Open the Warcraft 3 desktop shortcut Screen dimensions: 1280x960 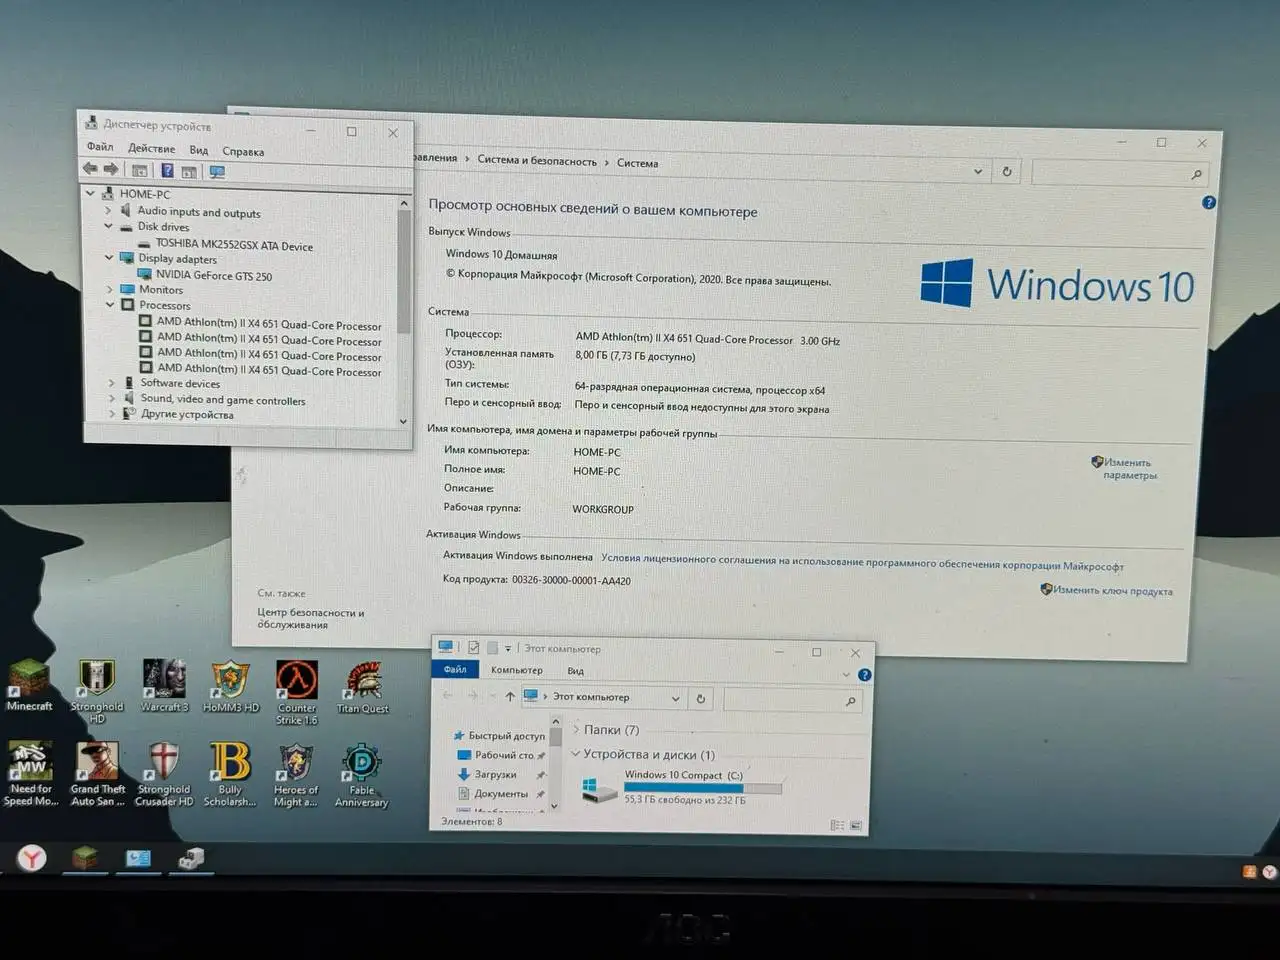point(164,680)
